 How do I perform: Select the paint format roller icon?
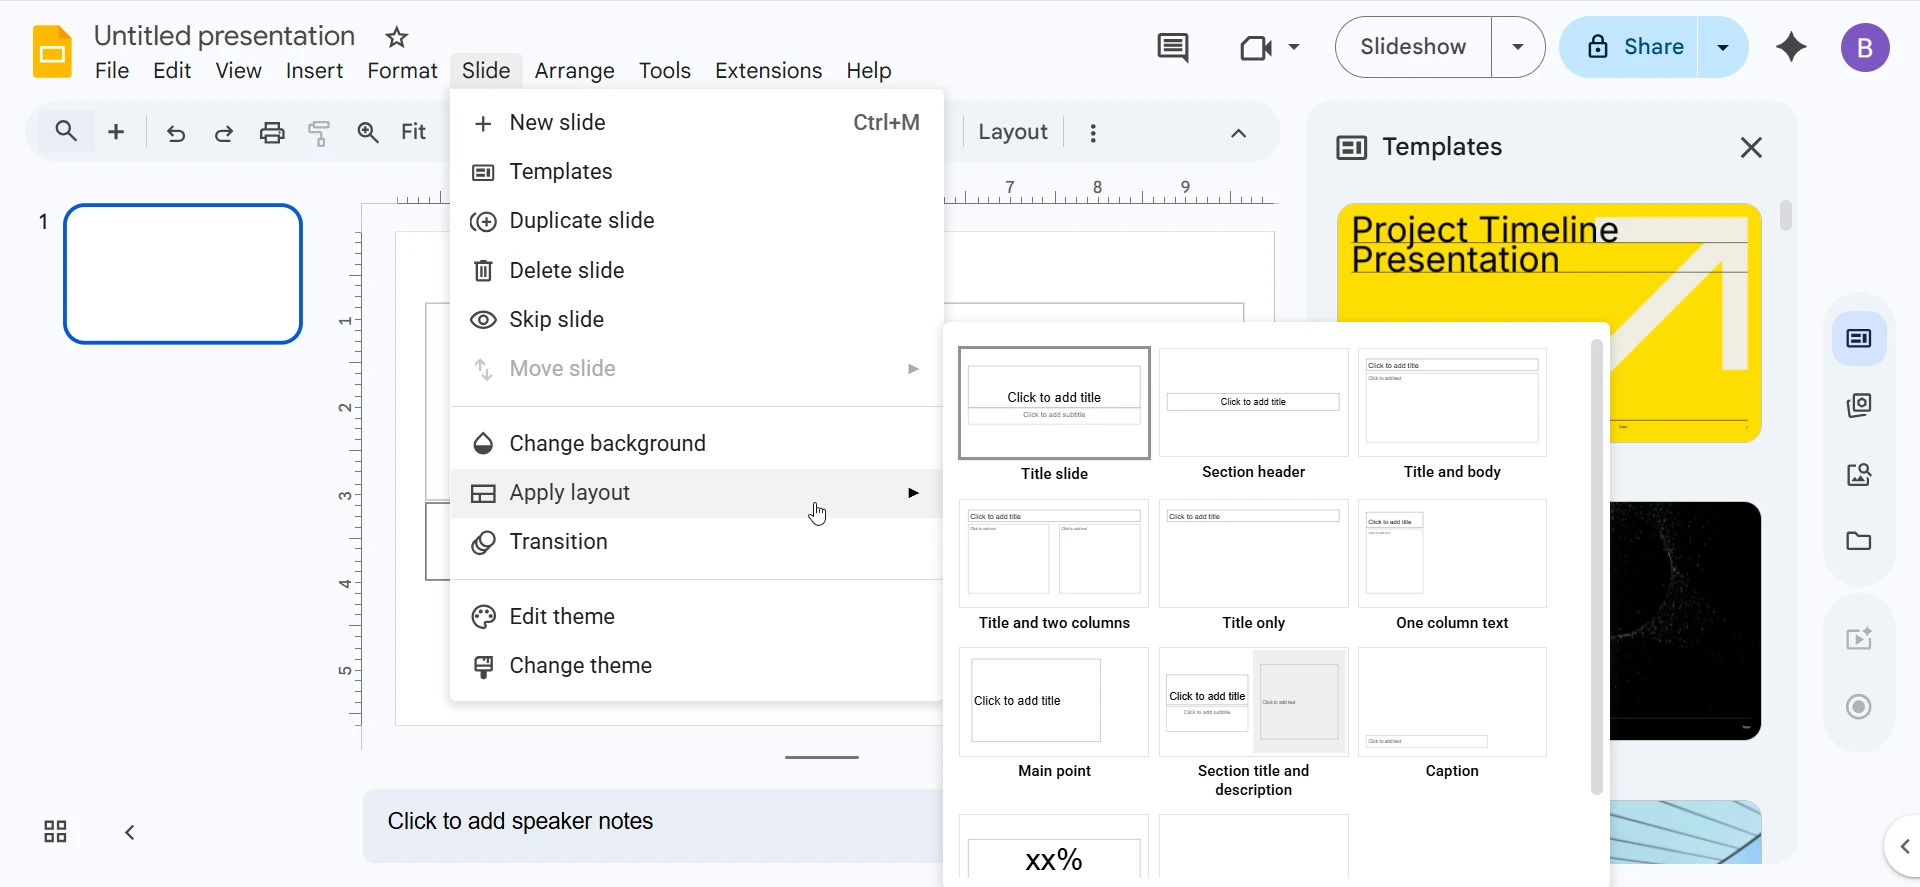click(x=319, y=133)
